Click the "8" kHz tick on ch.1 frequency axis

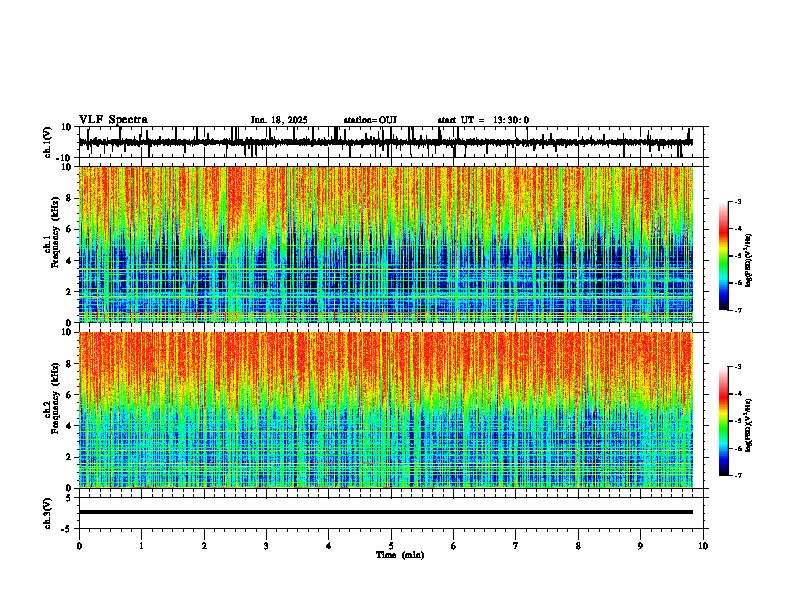[x=70, y=198]
